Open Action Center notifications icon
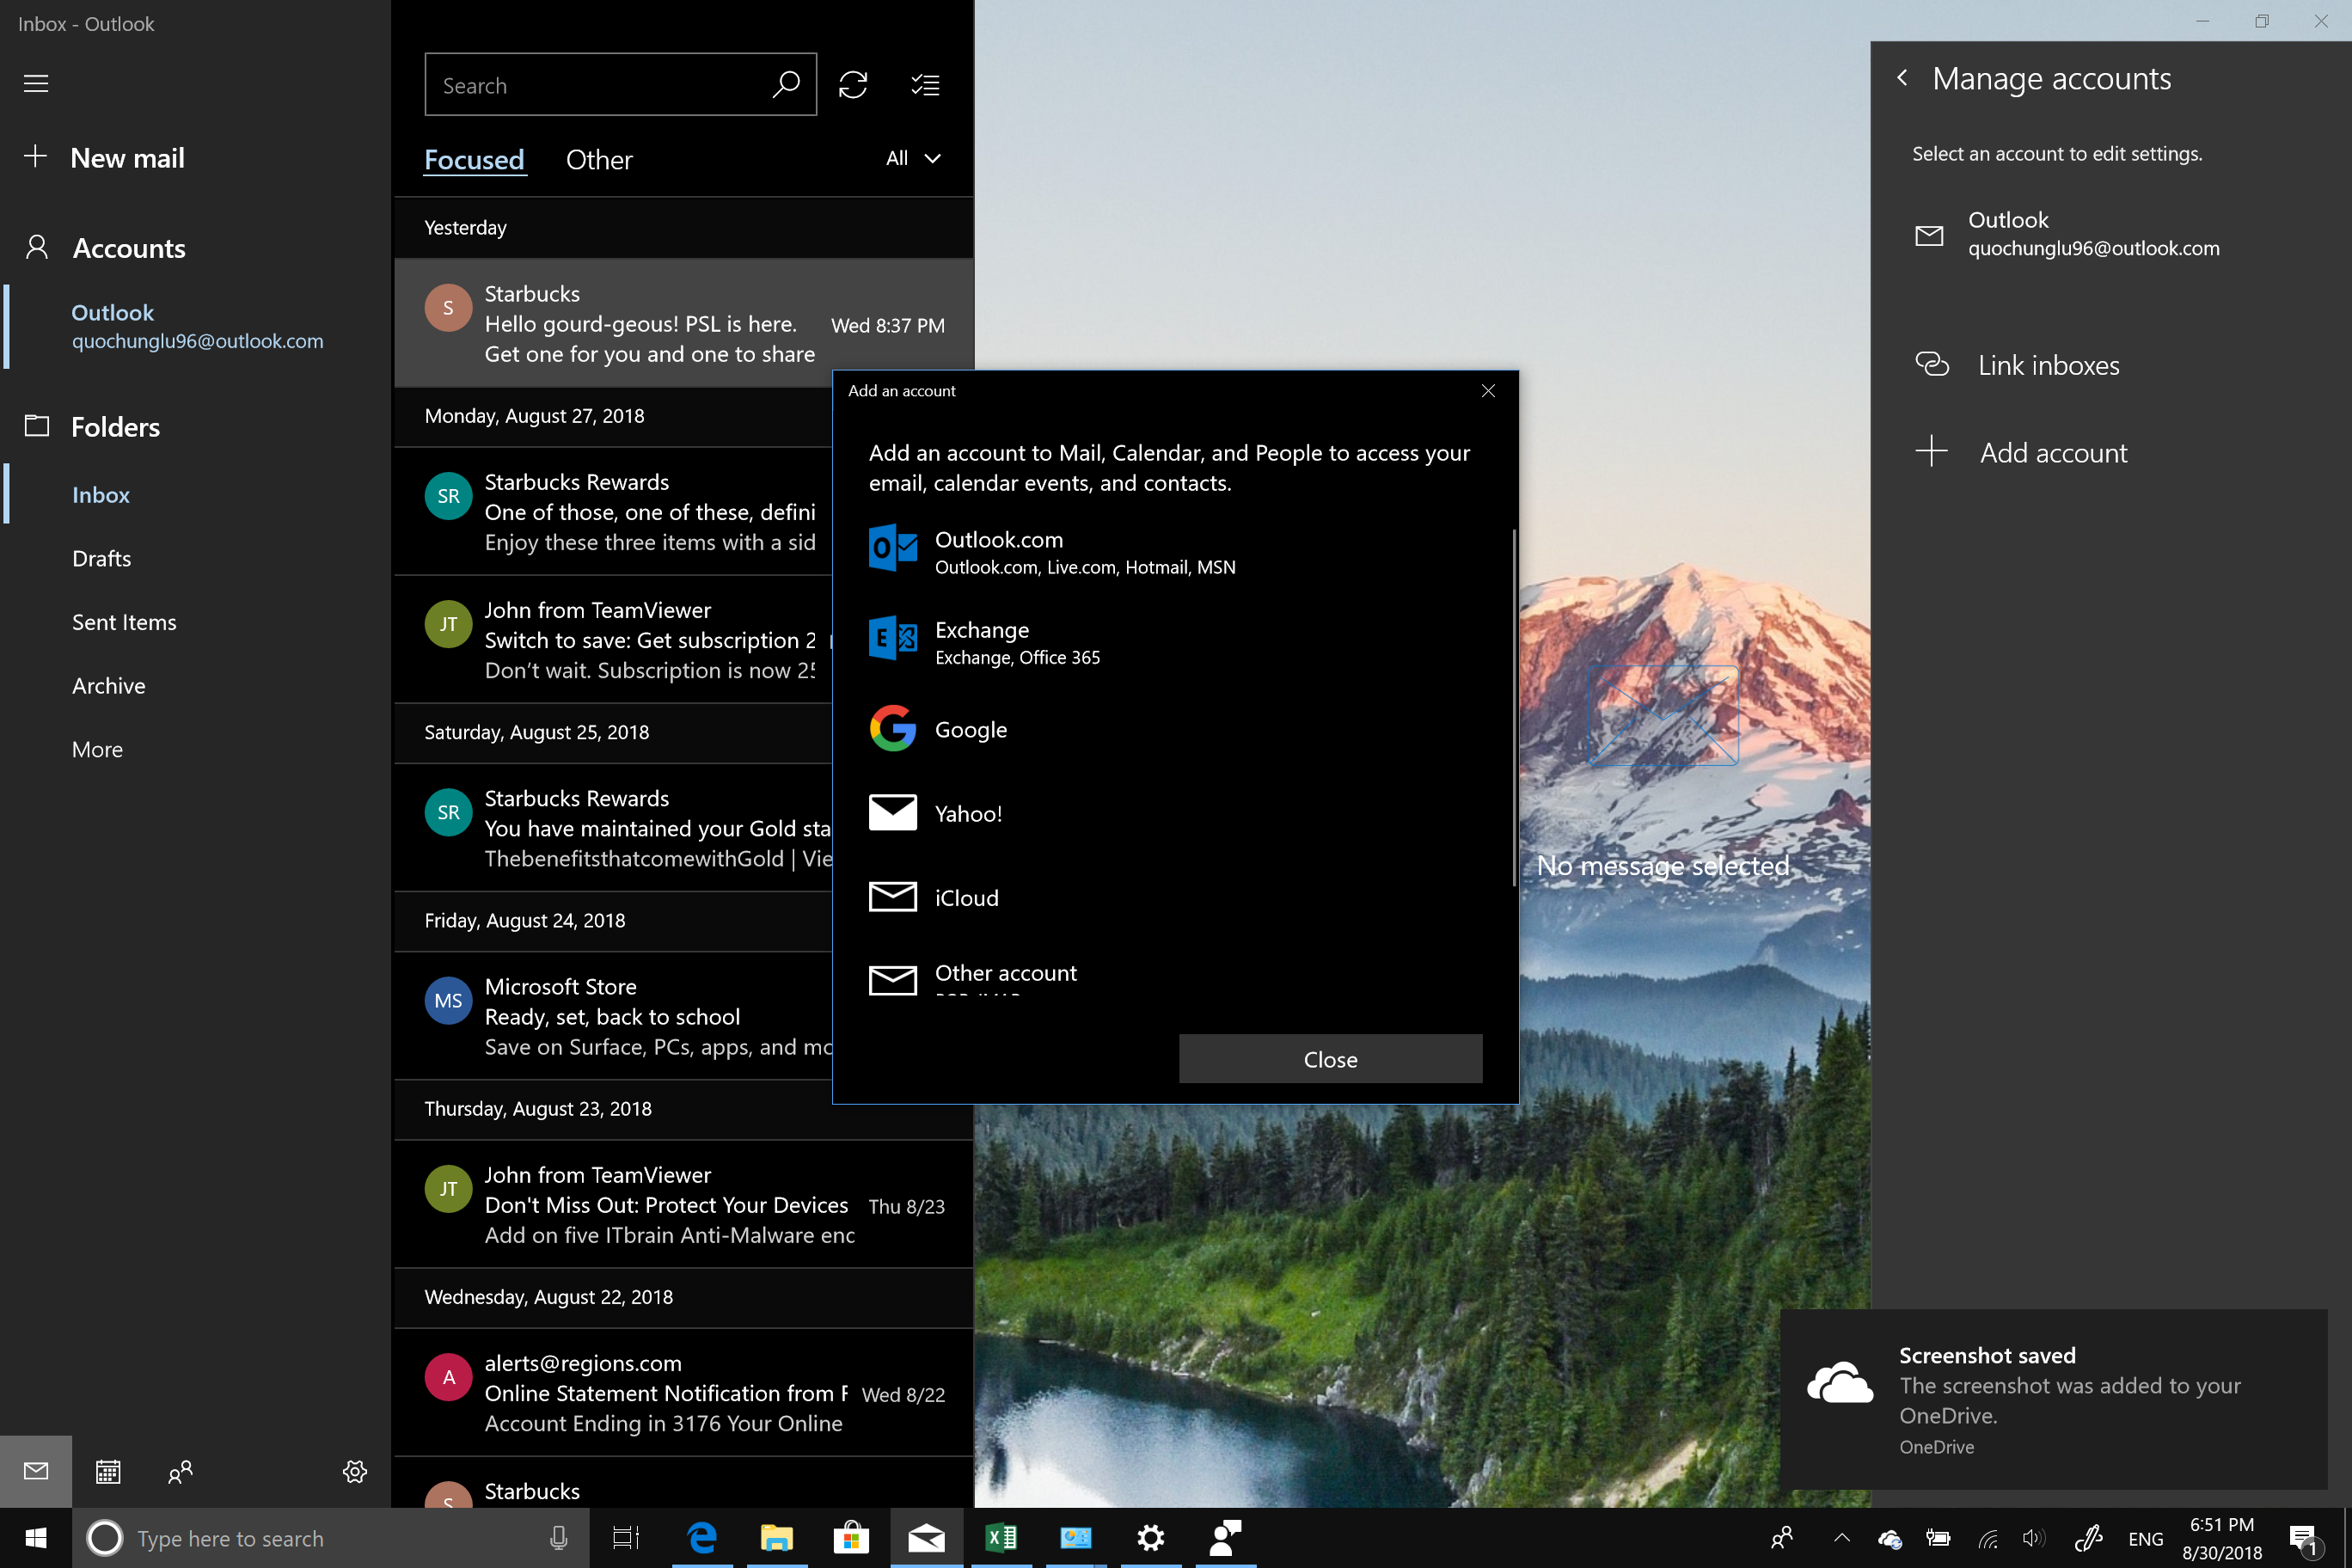 (2304, 1540)
